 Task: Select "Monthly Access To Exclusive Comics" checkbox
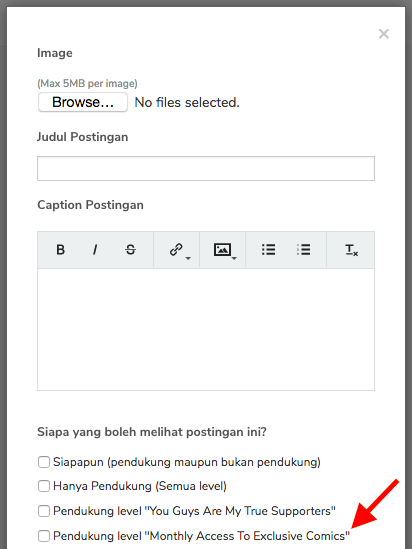point(44,536)
